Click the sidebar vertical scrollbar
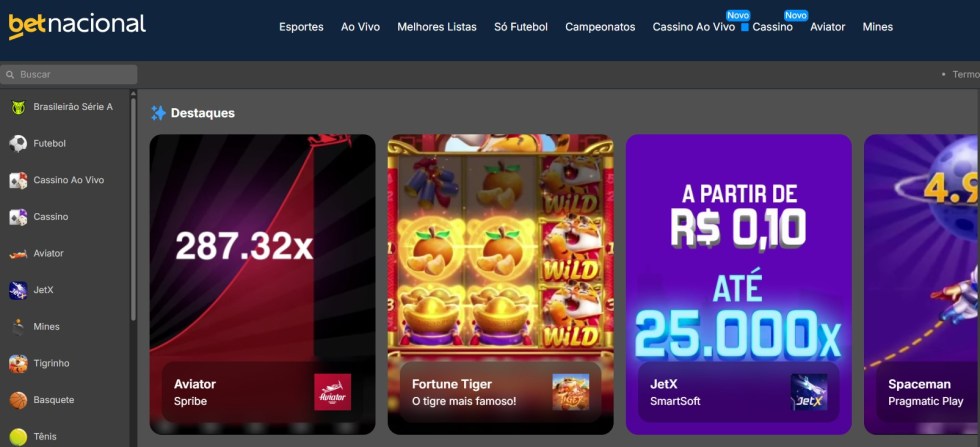This screenshot has width=980, height=447. pyautogui.click(x=132, y=206)
